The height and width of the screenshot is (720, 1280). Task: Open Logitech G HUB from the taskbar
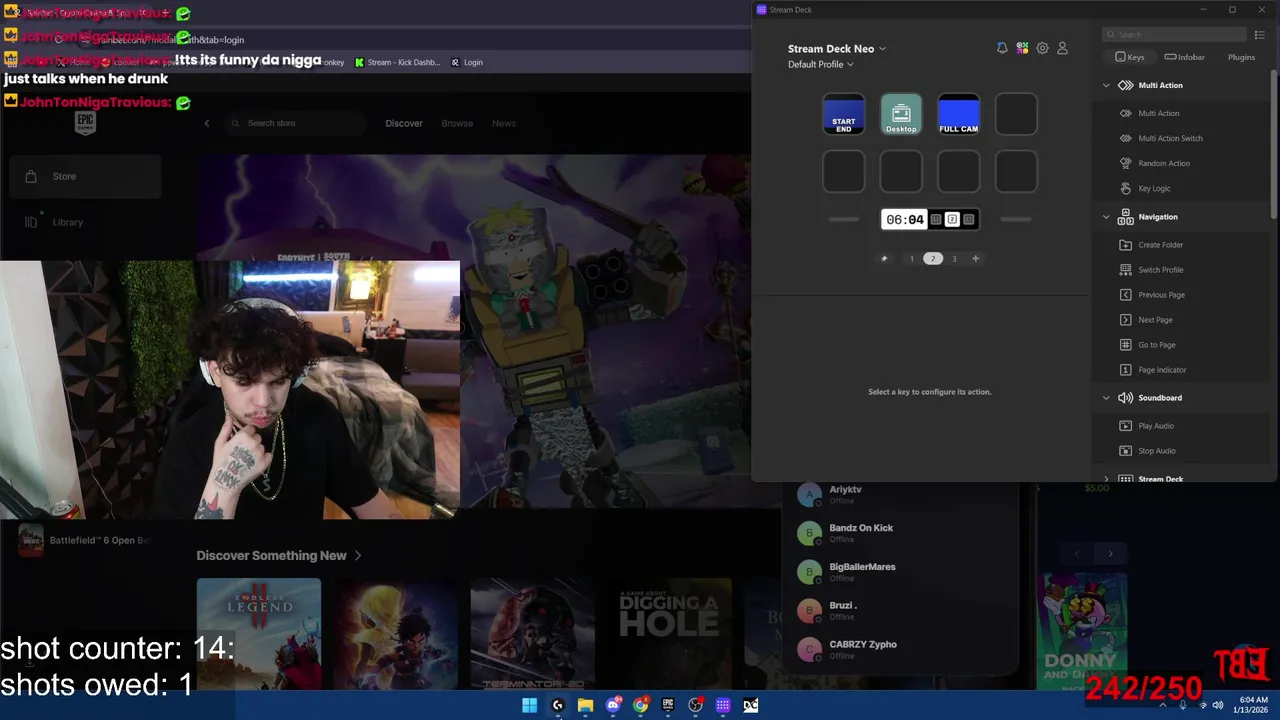(558, 705)
